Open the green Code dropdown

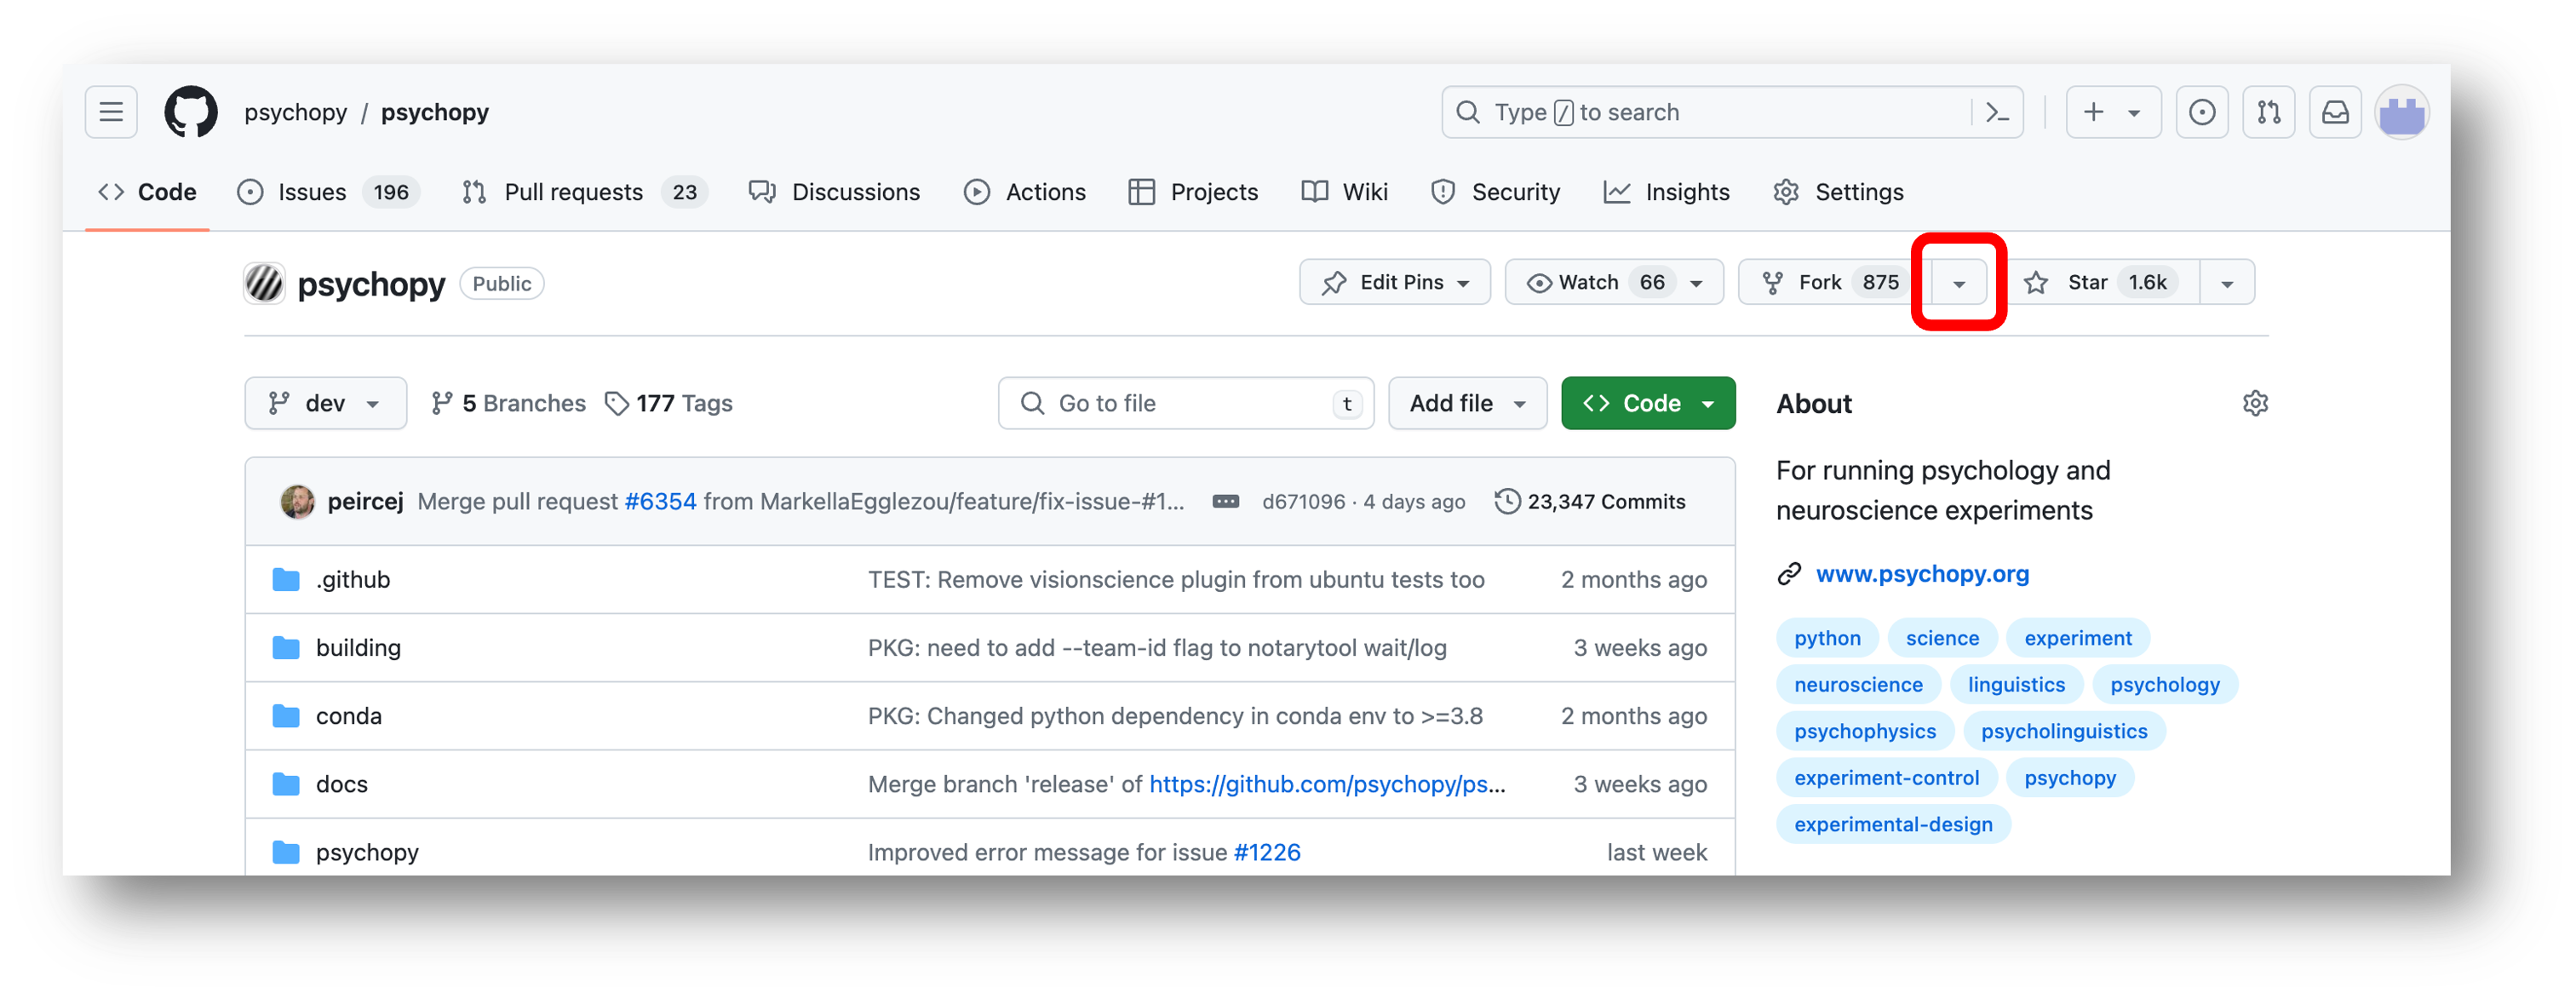[1647, 403]
